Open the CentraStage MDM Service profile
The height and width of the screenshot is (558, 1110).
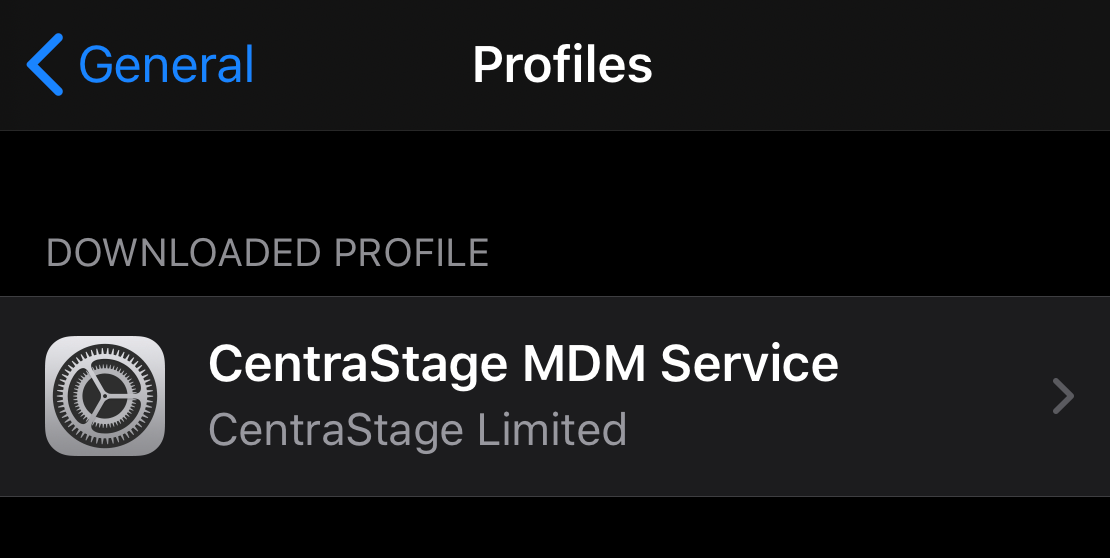[555, 397]
